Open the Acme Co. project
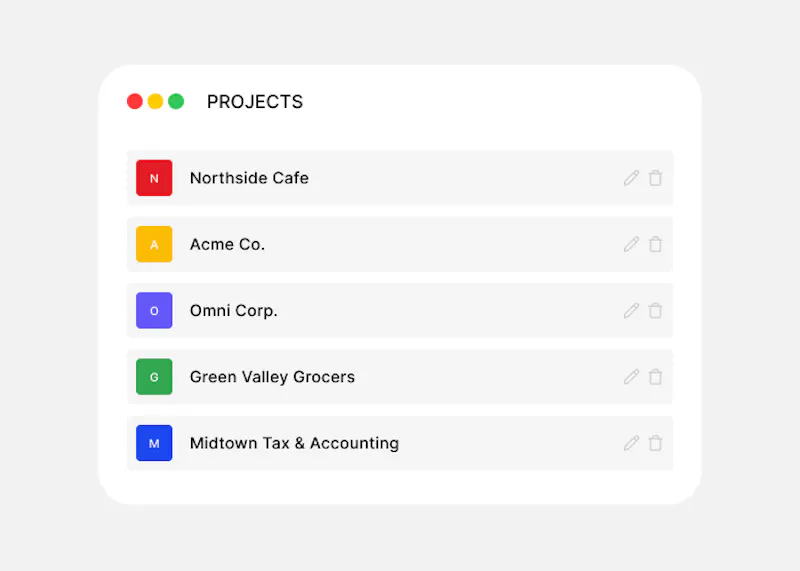Viewport: 800px width, 571px height. (x=400, y=244)
